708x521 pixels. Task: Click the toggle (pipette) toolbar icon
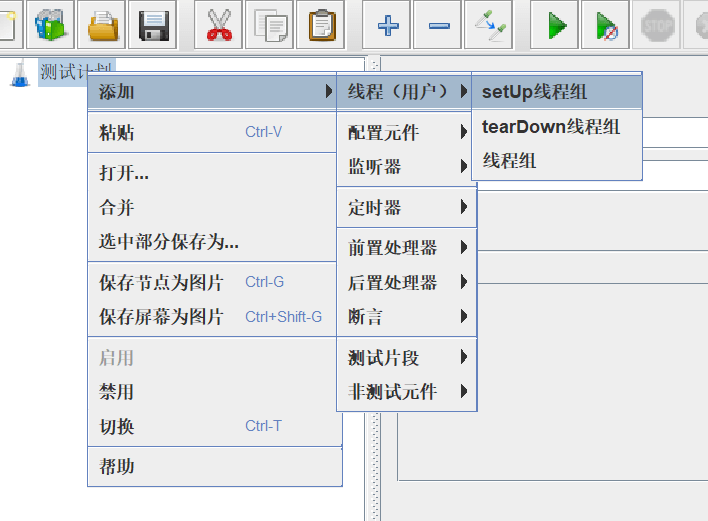488,25
